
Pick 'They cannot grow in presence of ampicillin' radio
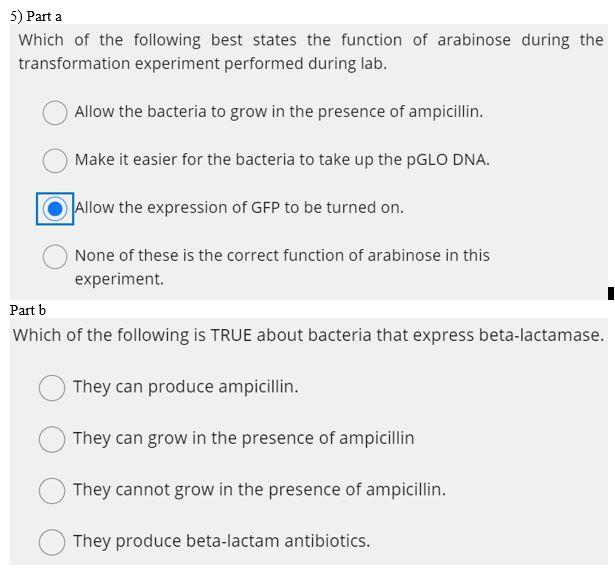[x=52, y=490]
